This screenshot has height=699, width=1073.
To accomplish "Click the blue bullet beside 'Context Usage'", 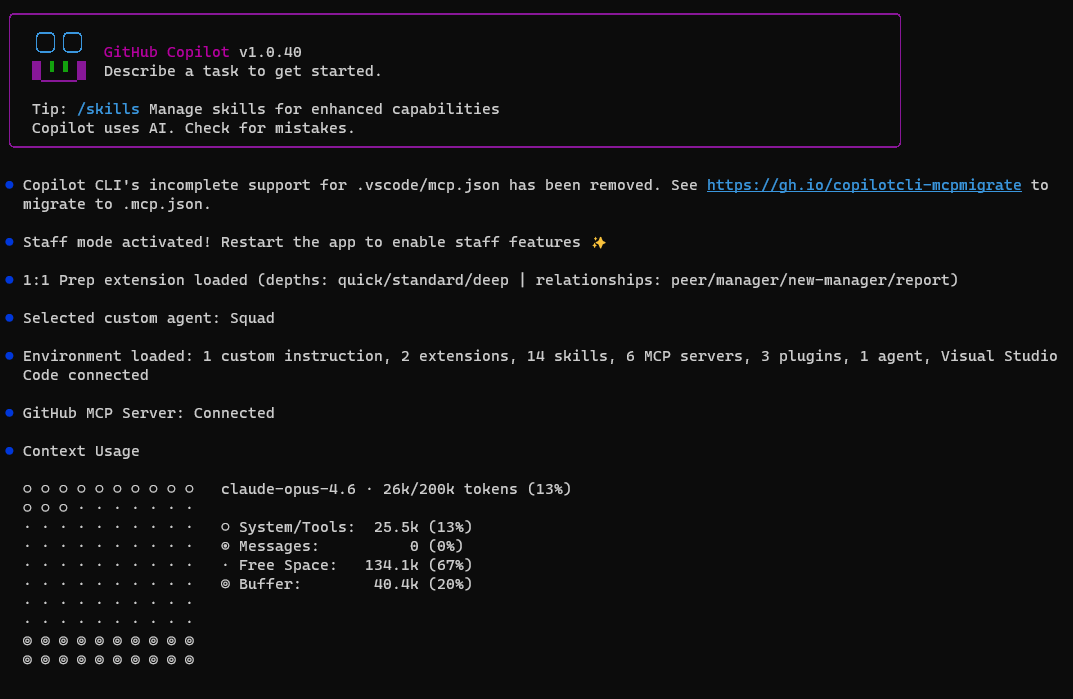I will pyautogui.click(x=10, y=450).
